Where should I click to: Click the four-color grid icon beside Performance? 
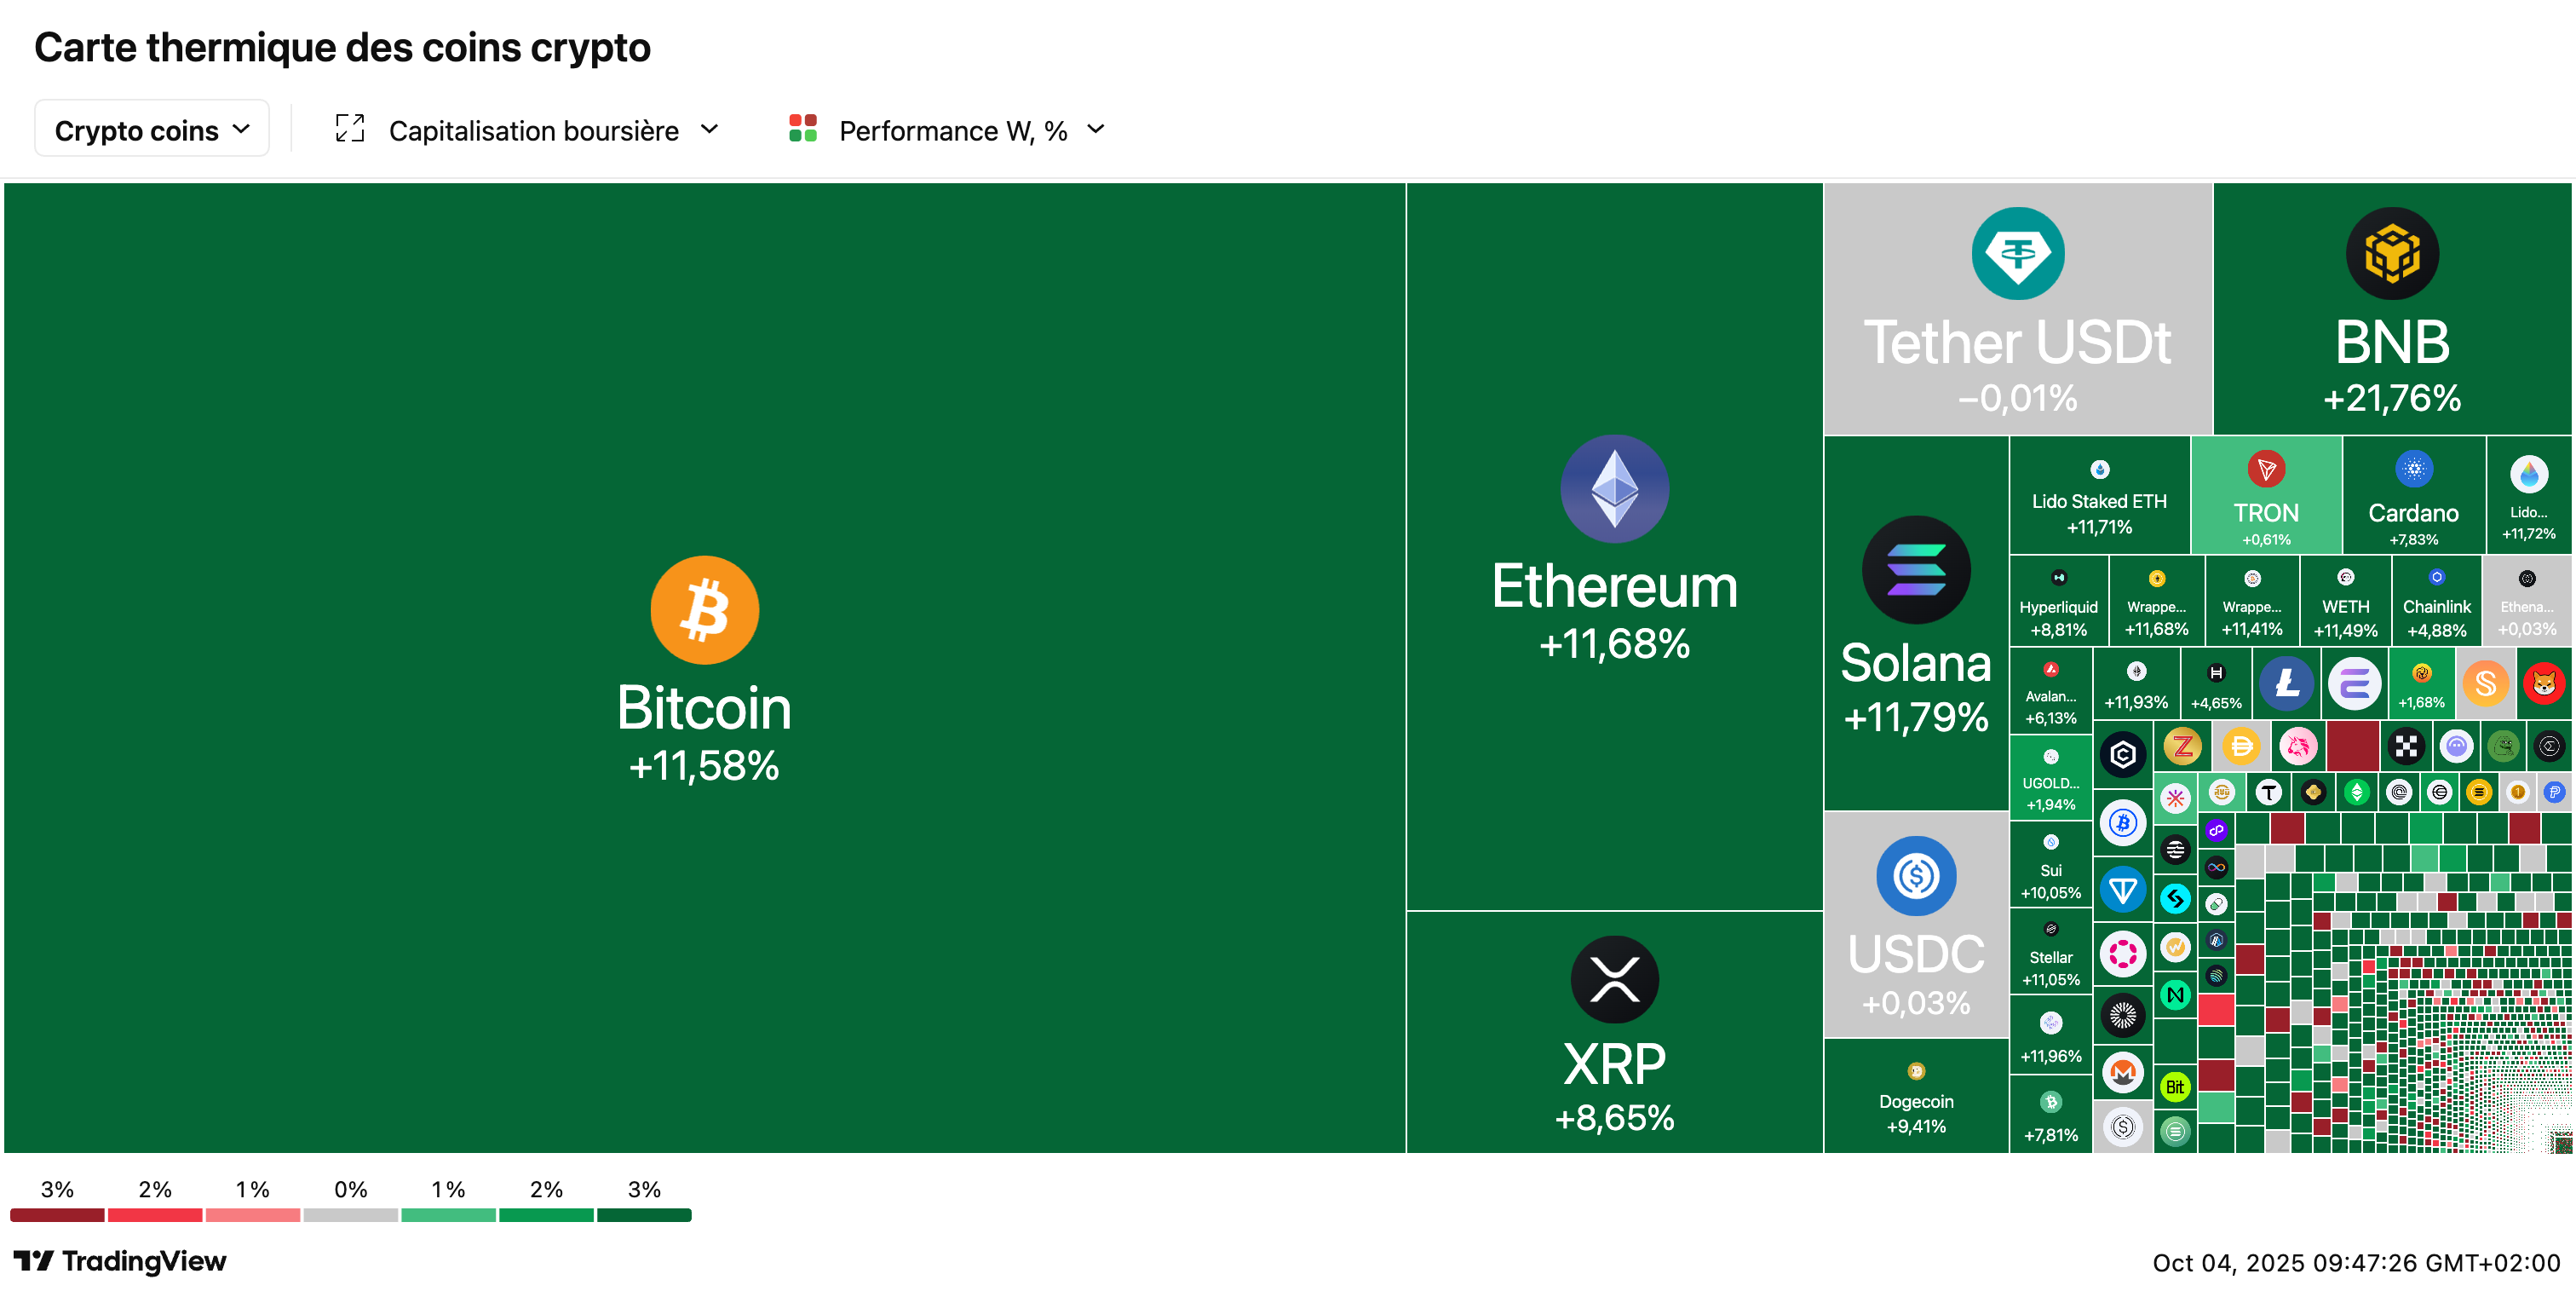click(x=802, y=129)
